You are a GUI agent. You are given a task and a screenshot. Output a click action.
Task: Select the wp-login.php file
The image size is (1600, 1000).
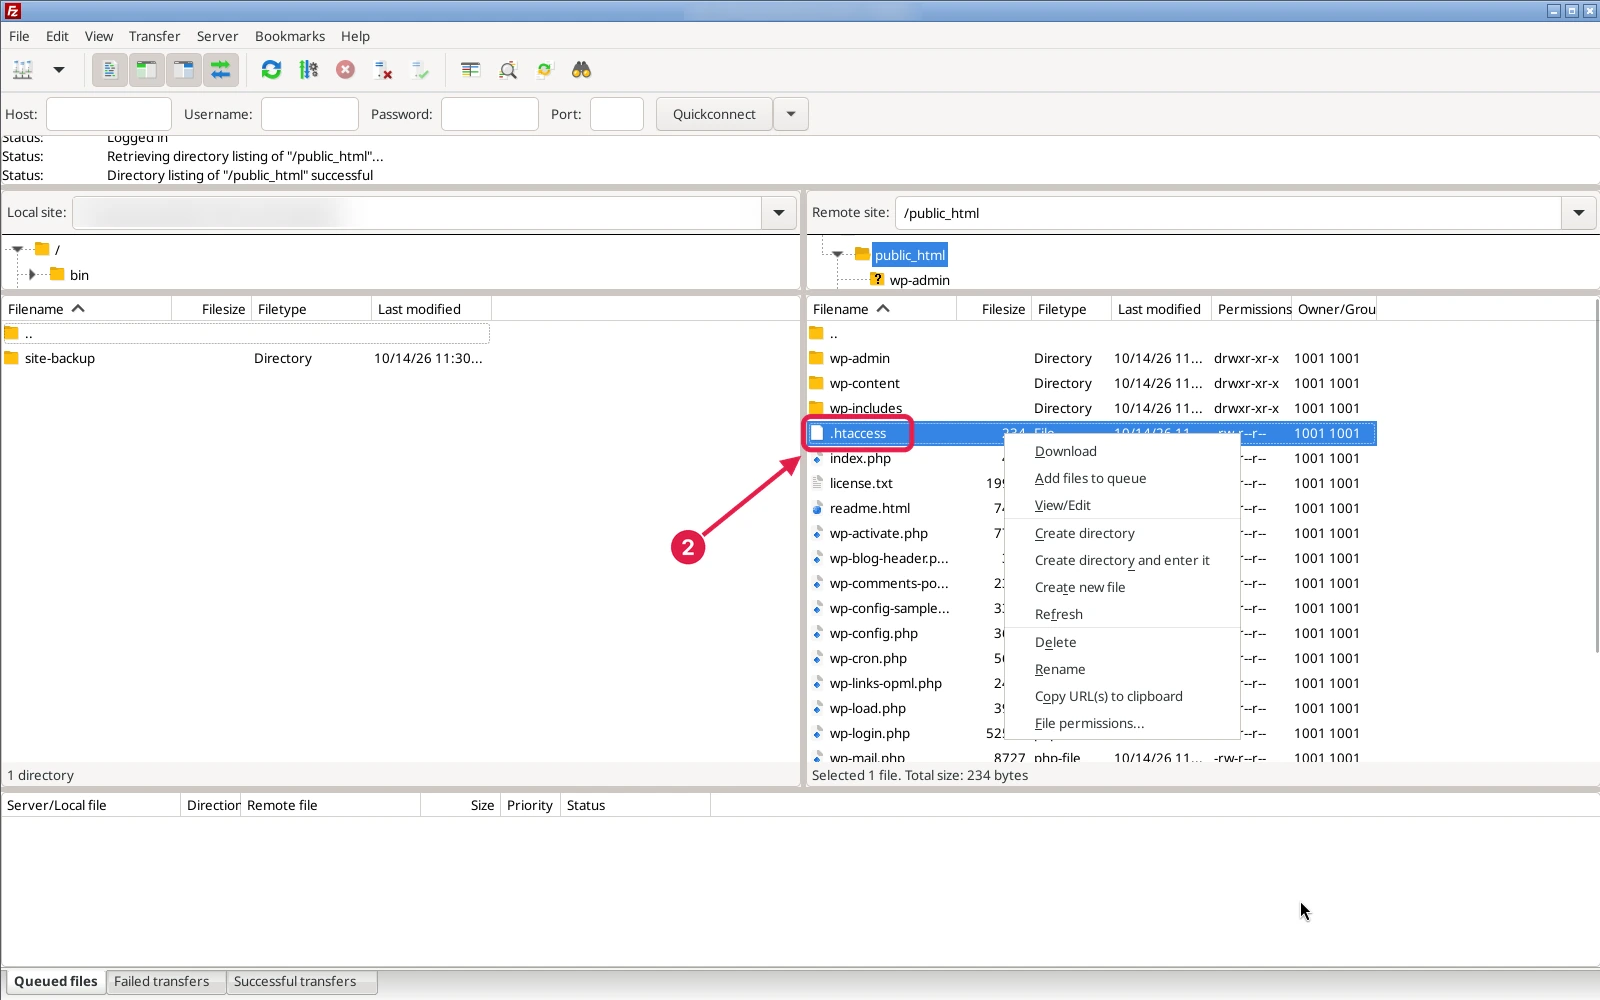870,733
